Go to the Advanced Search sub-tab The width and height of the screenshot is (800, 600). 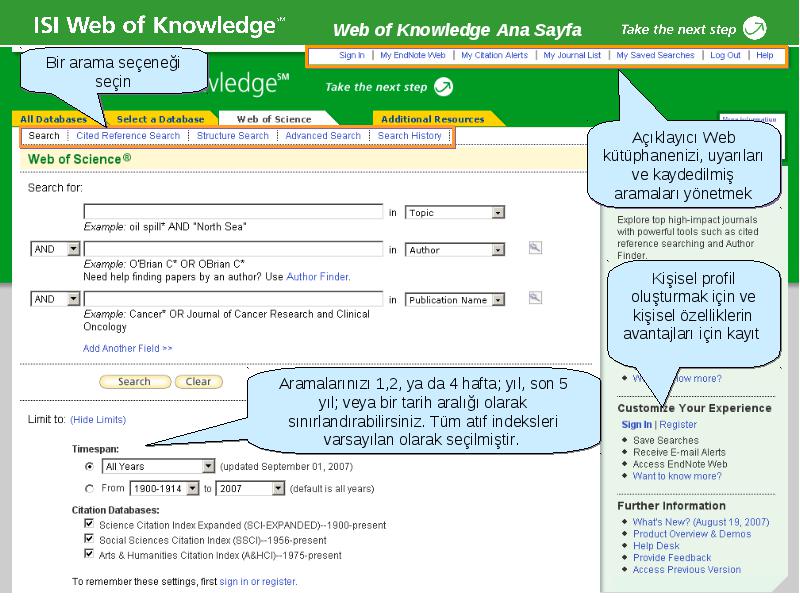[323, 136]
